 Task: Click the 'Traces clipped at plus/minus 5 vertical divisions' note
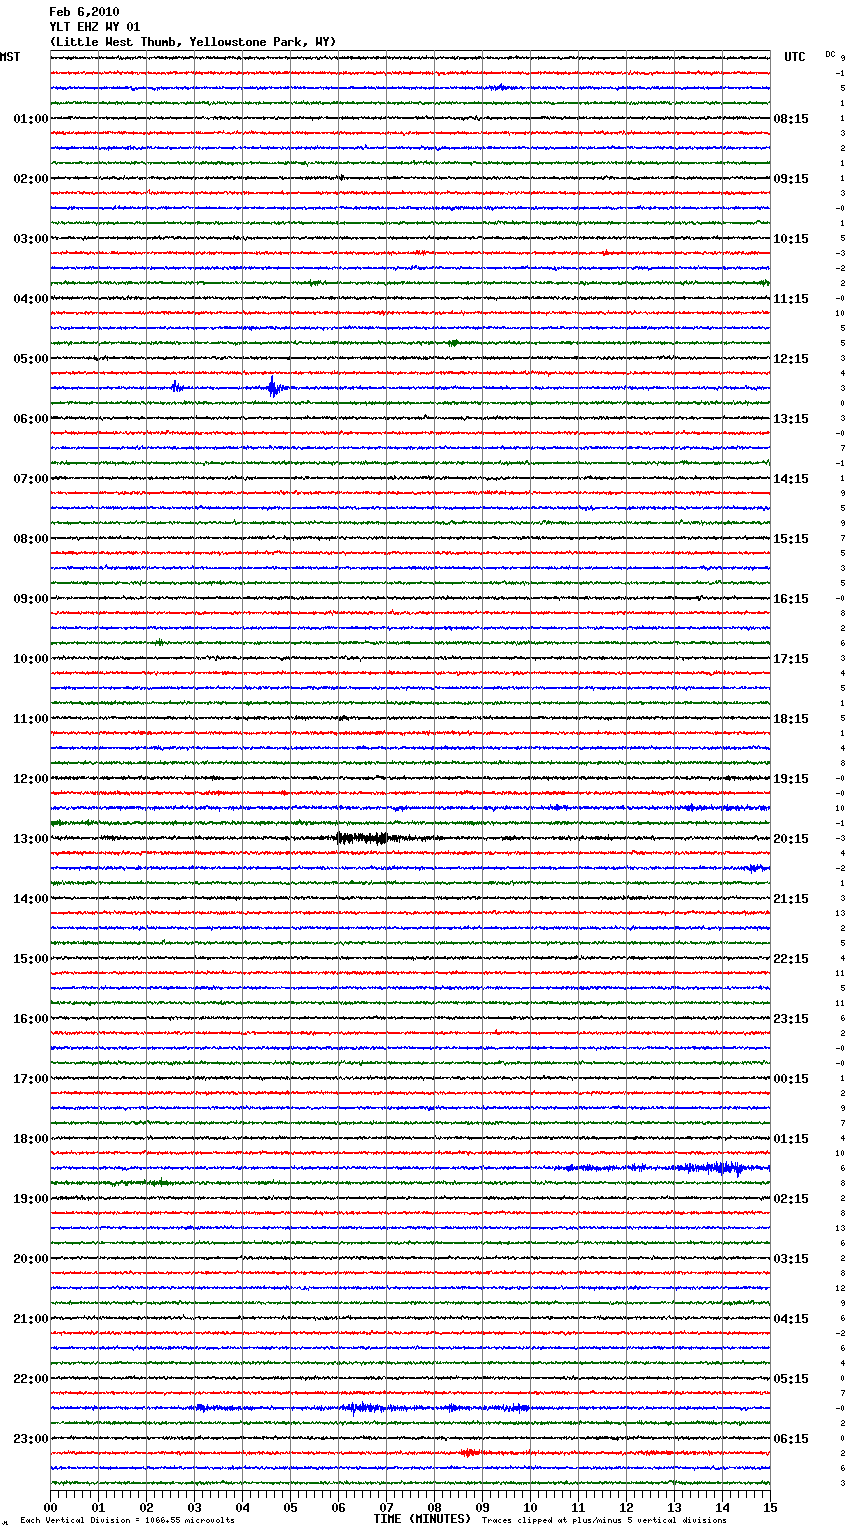[604, 1520]
